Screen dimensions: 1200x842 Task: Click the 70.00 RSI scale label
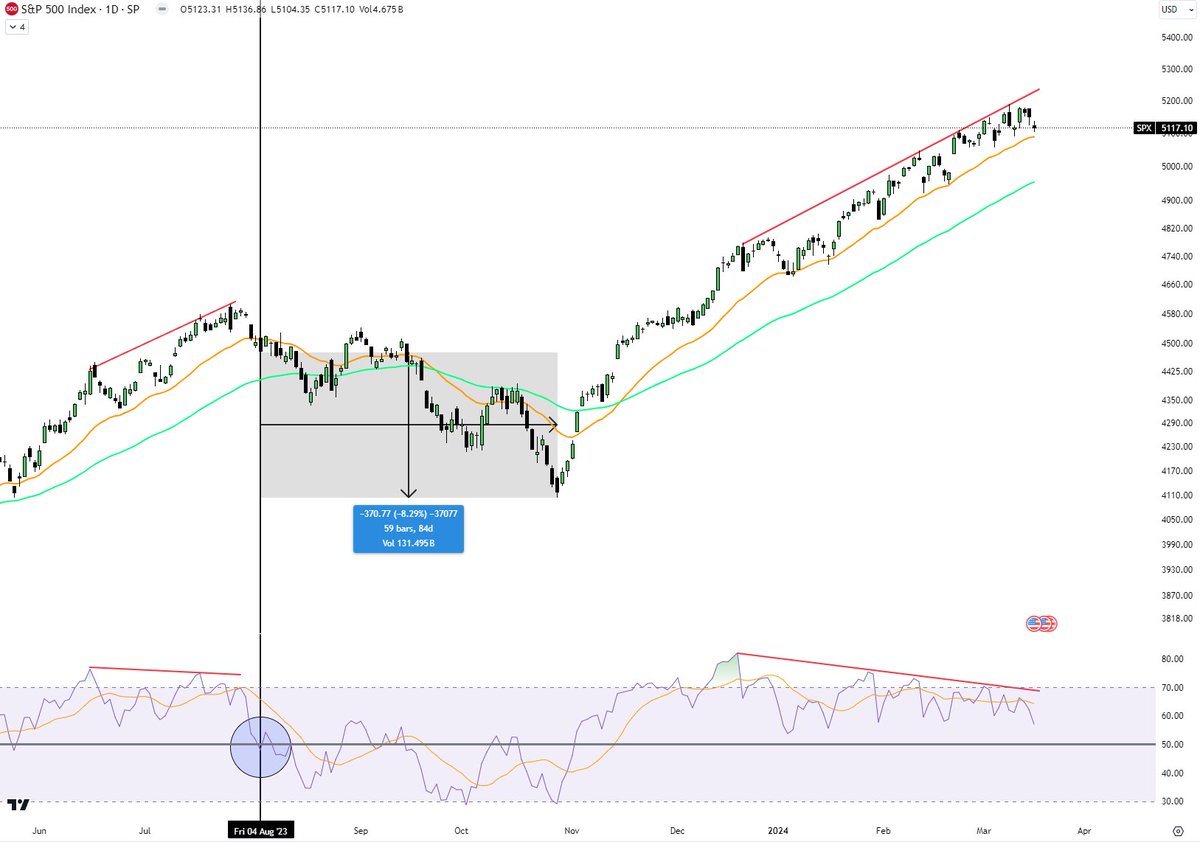1170,688
